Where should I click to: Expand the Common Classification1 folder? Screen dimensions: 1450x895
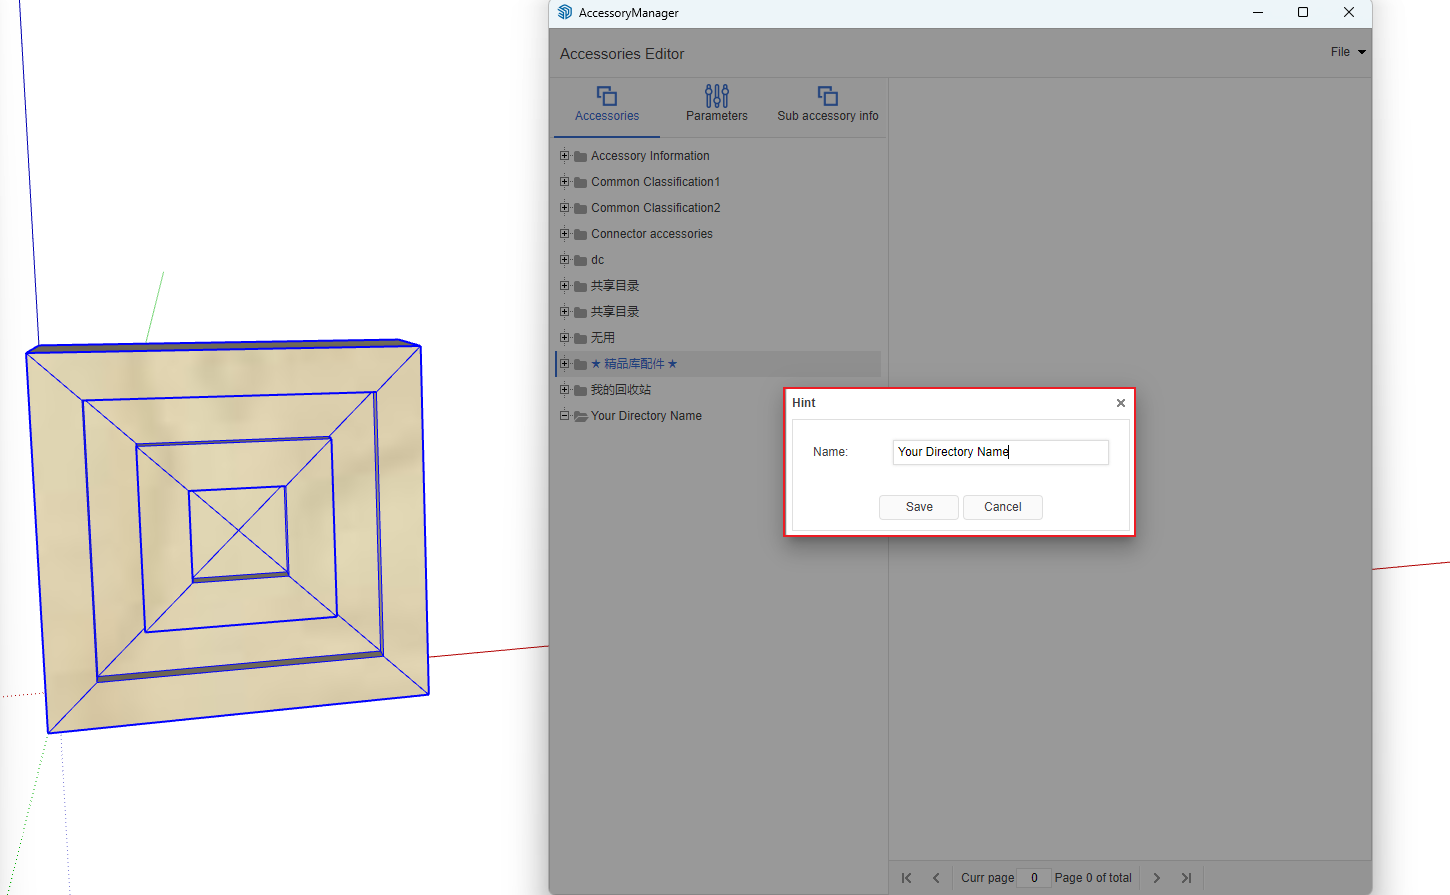pyautogui.click(x=564, y=182)
